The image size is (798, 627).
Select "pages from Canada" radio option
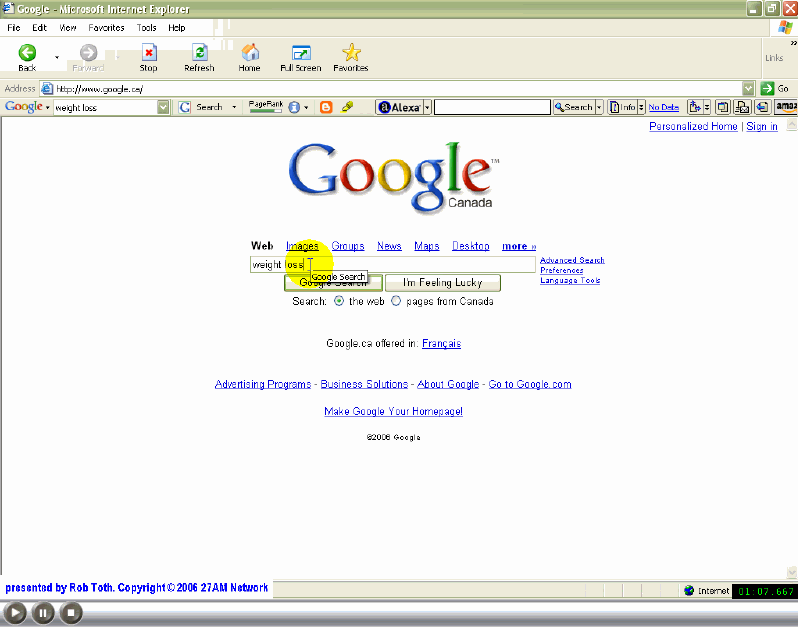[x=396, y=301]
